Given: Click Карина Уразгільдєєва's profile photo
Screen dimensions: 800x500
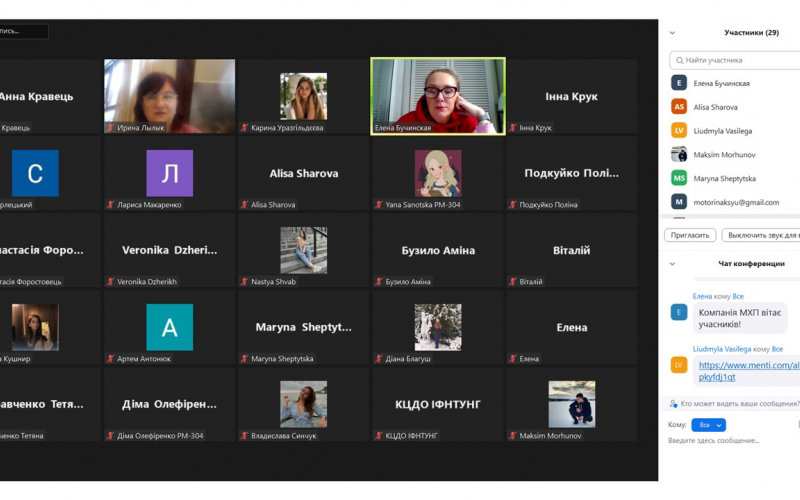Looking at the screenshot, I should tap(304, 96).
